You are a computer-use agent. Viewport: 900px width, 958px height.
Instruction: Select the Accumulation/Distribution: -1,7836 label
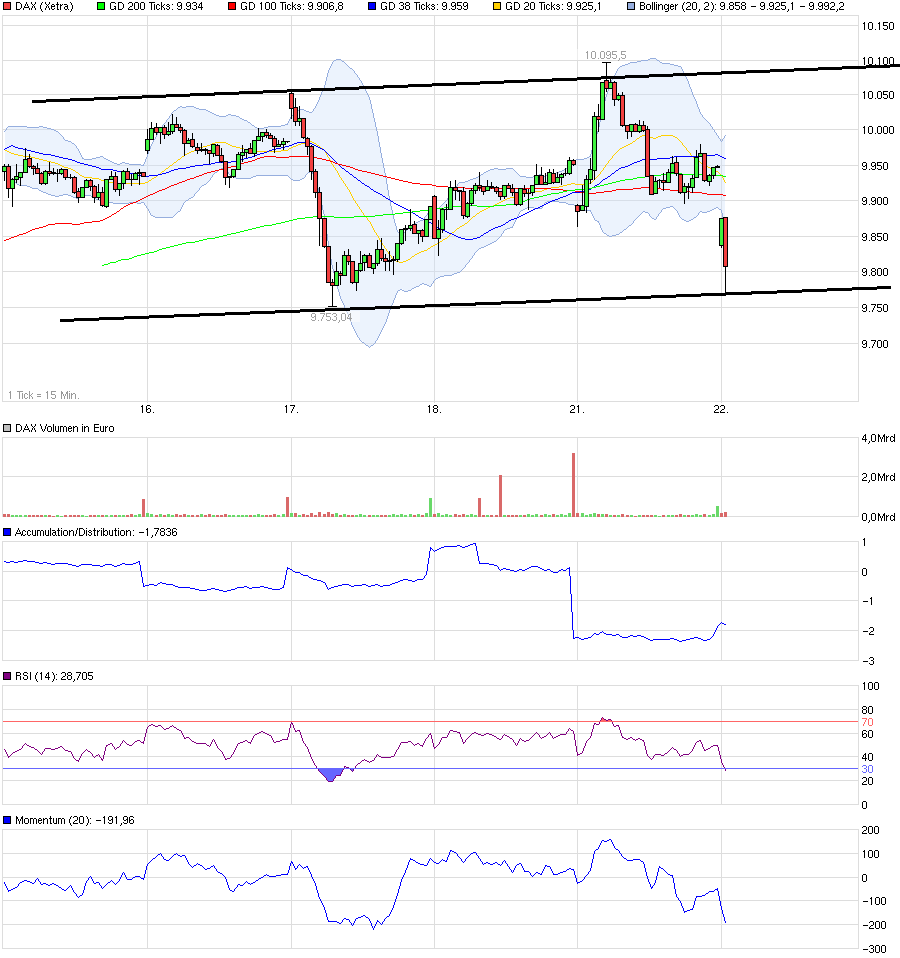click(x=96, y=532)
